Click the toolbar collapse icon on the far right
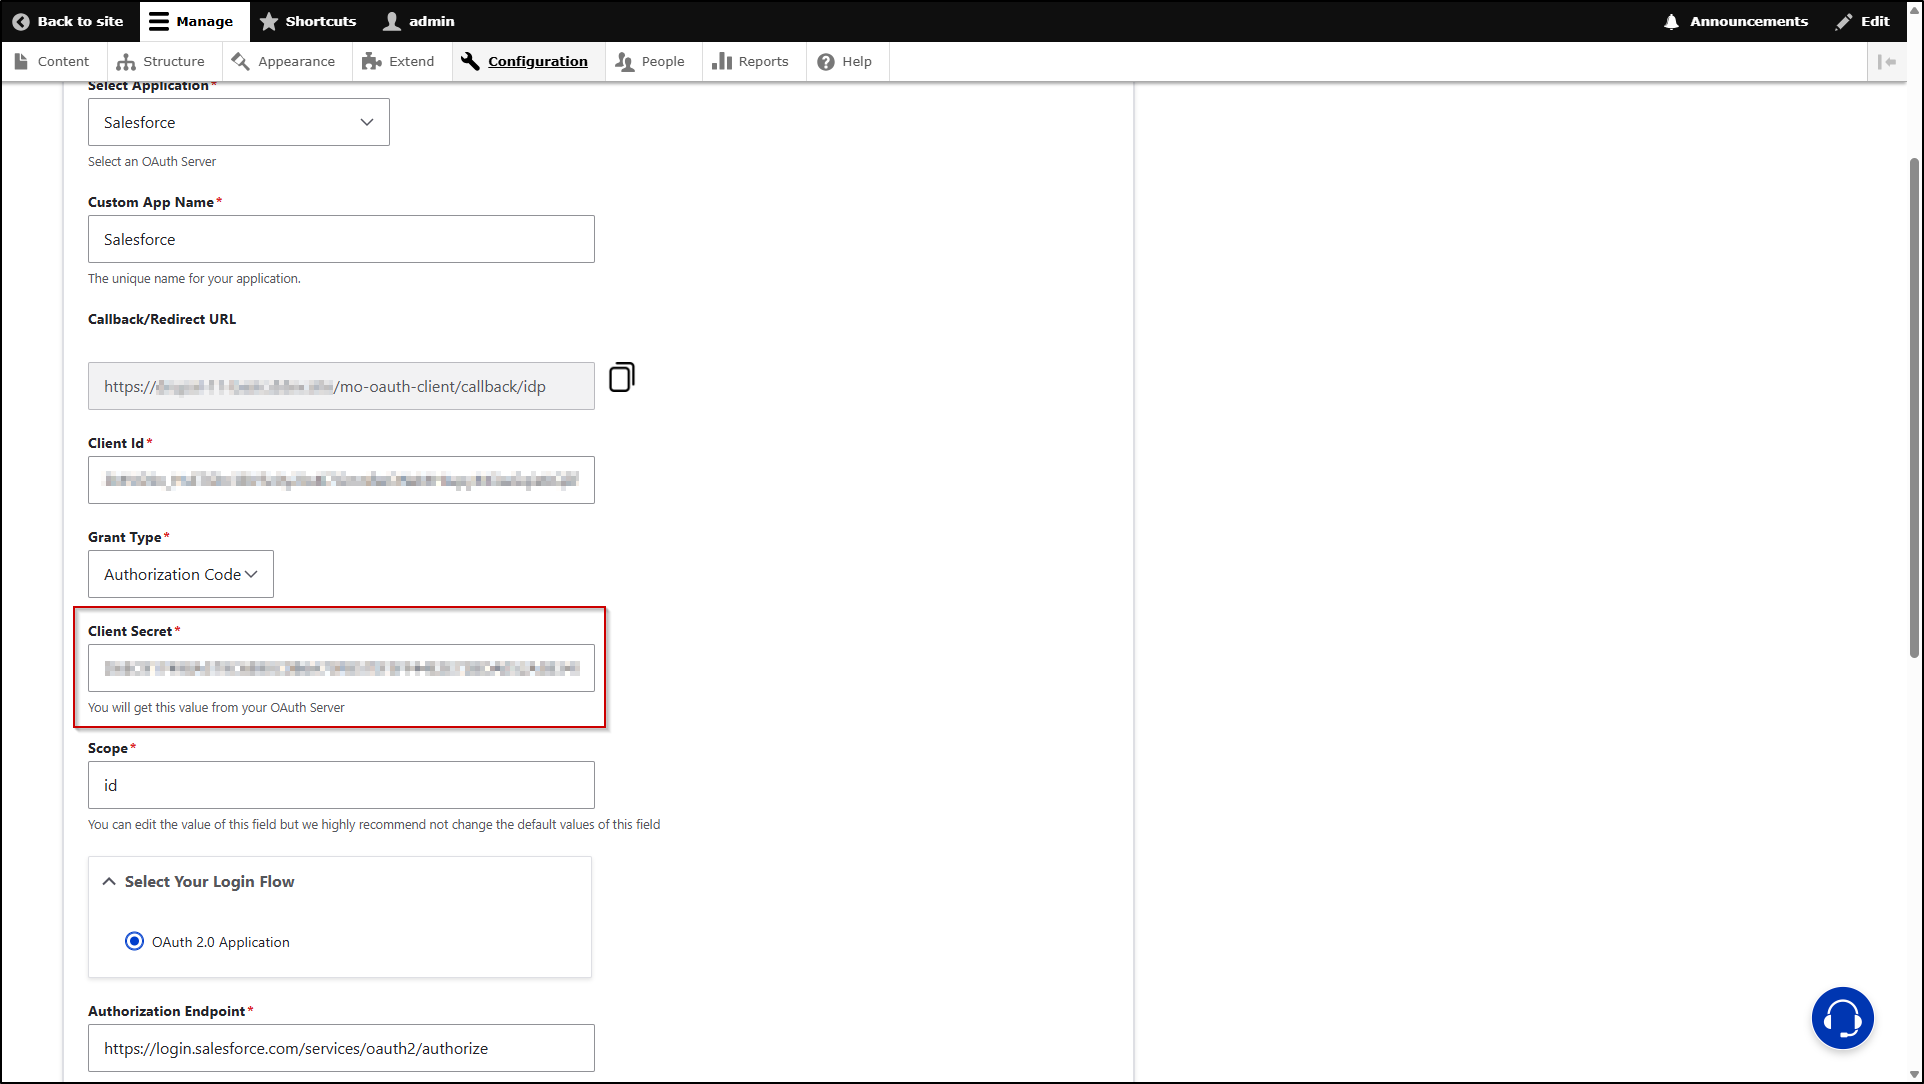This screenshot has width=1924, height=1084. 1888,61
